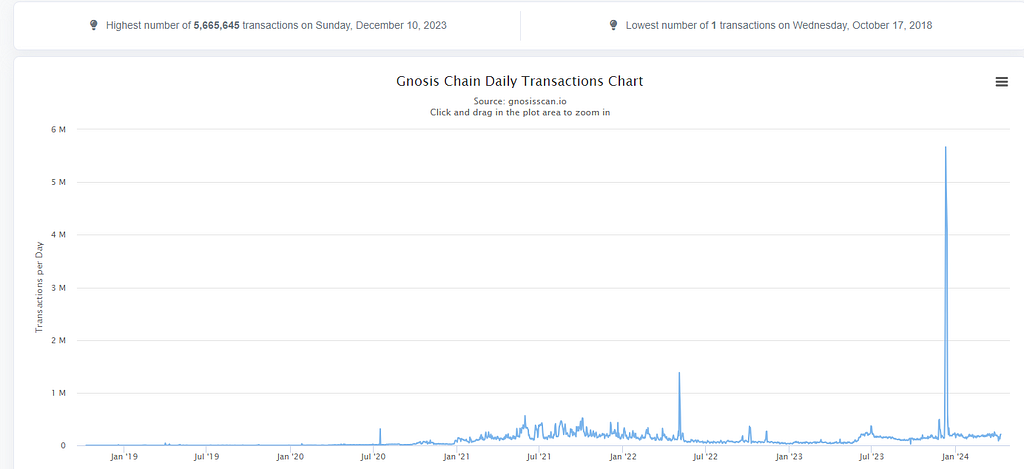Click the Jan '19 x-axis label

123,457
